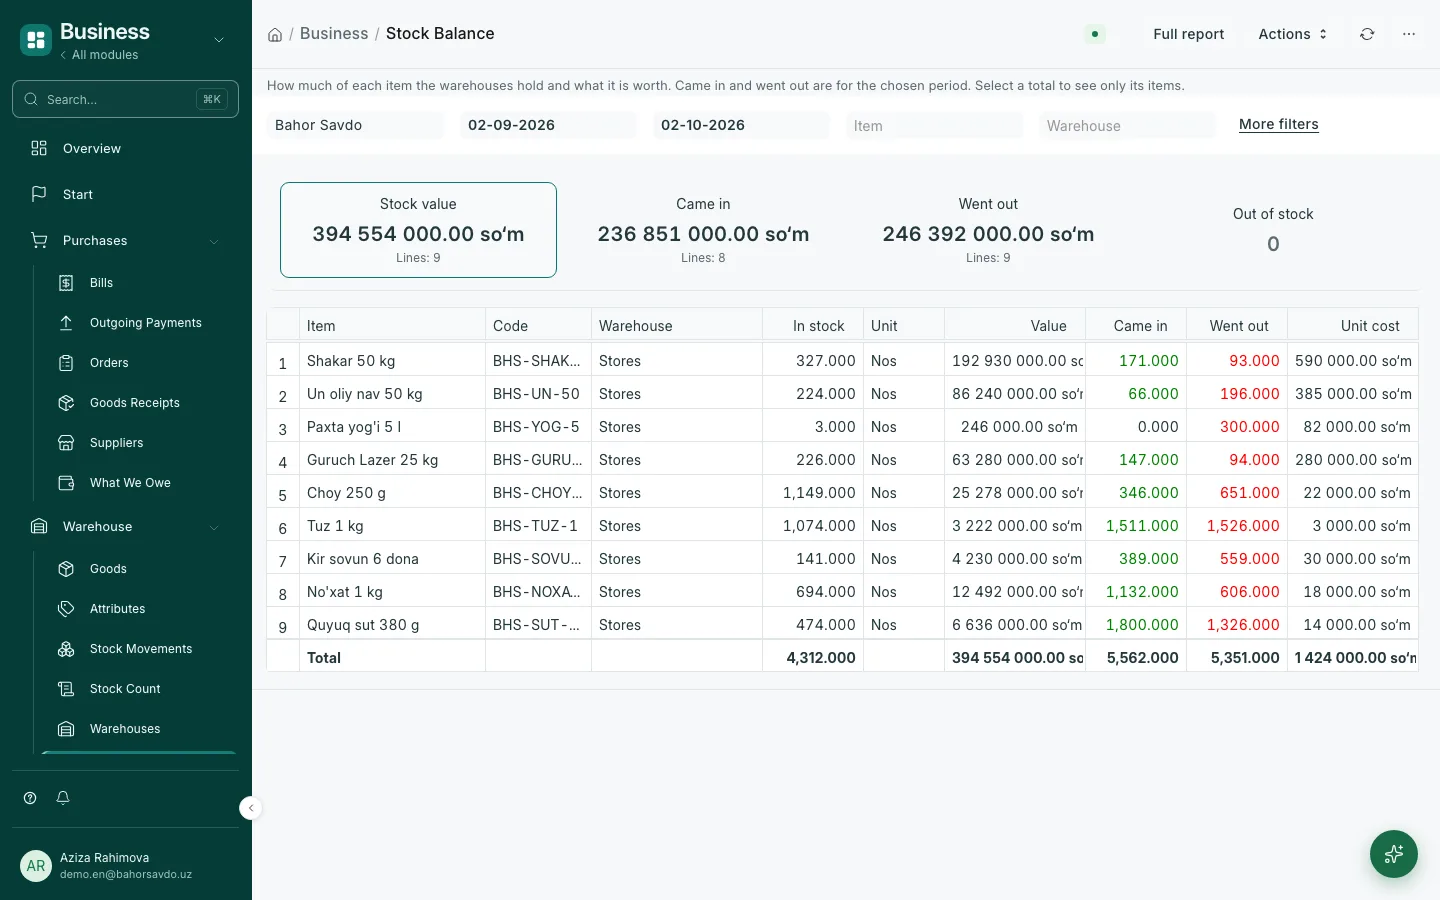This screenshot has width=1440, height=900.
Task: Click the from date 02-09-2026 field
Action: pos(548,125)
